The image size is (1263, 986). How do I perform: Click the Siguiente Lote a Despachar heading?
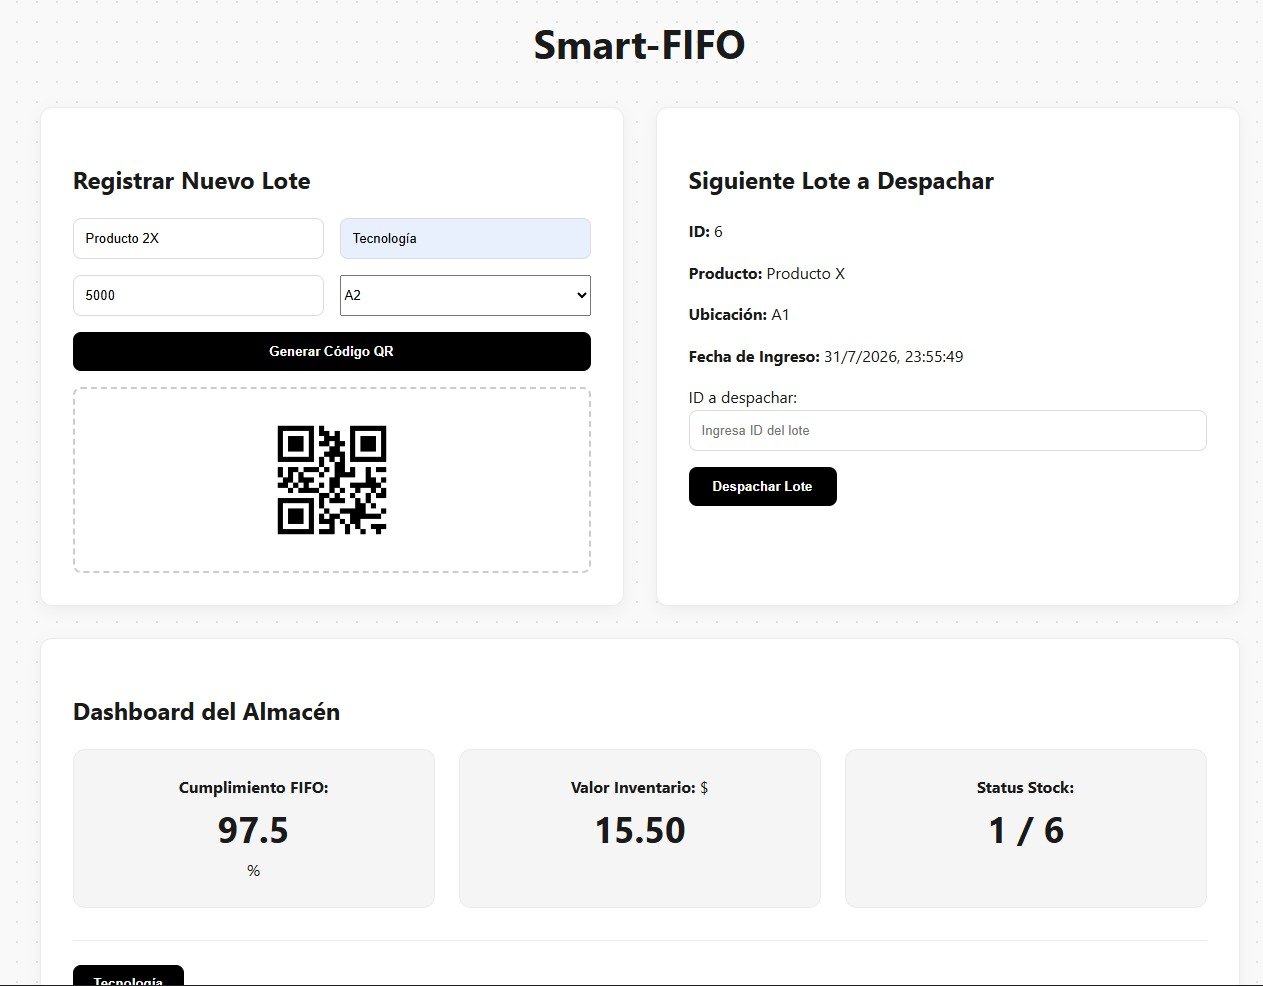[x=841, y=181]
